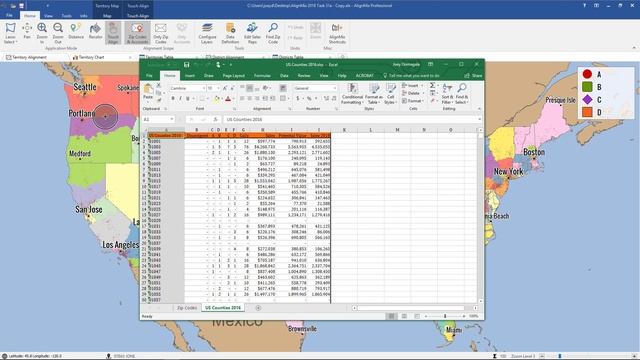This screenshot has height=360, width=640.
Task: Switch to the Zip Codes sheet tab
Action: 187,308
